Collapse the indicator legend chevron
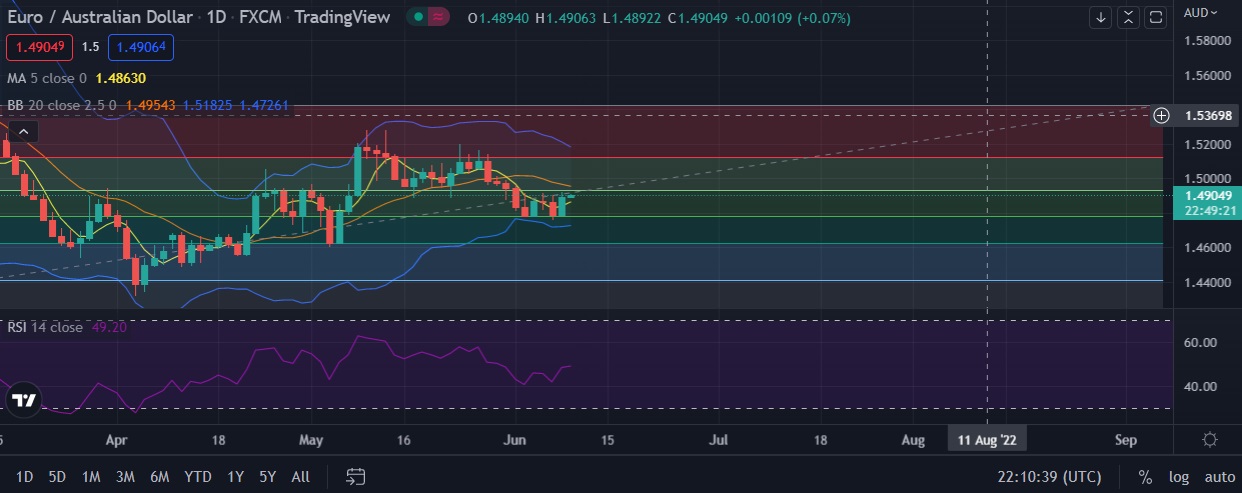The width and height of the screenshot is (1242, 493). click(24, 130)
